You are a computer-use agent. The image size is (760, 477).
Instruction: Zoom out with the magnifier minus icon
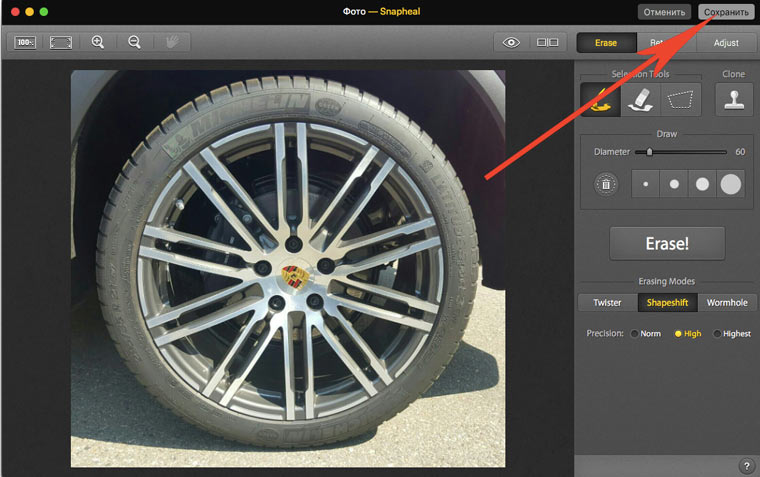[134, 42]
